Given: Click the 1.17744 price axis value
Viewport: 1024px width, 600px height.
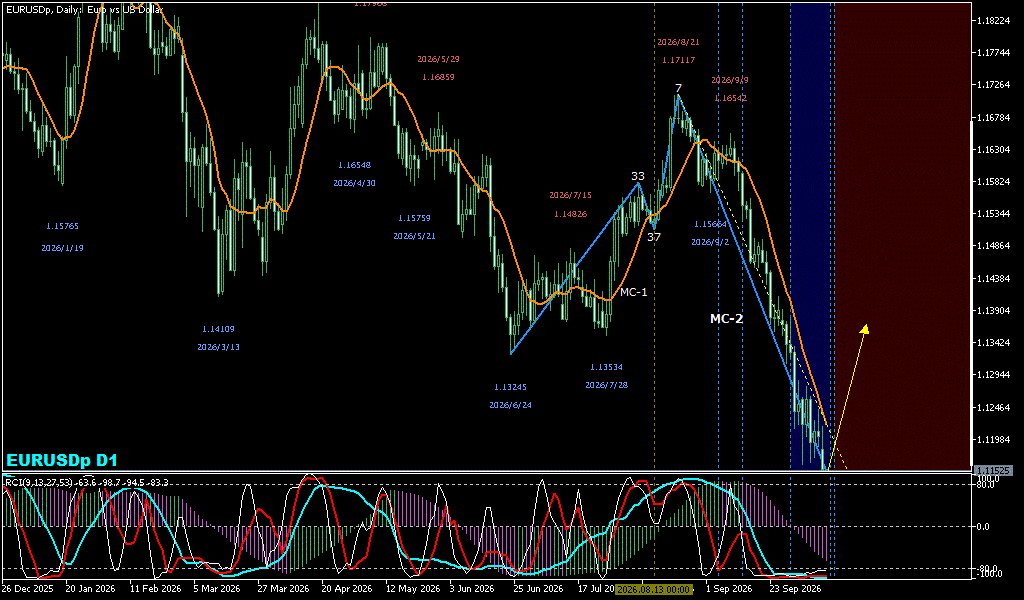Looking at the screenshot, I should (992, 53).
